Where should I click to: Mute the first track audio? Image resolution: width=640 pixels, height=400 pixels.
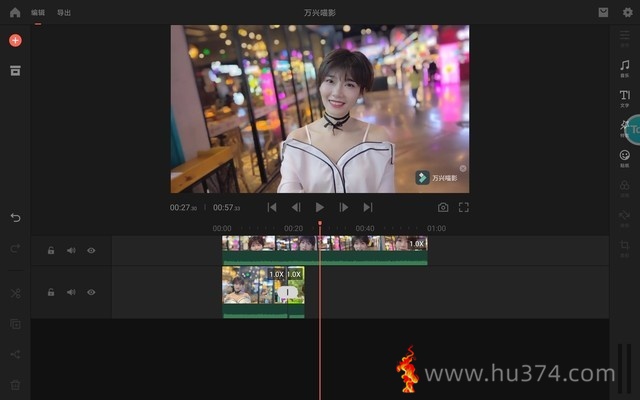tap(71, 251)
